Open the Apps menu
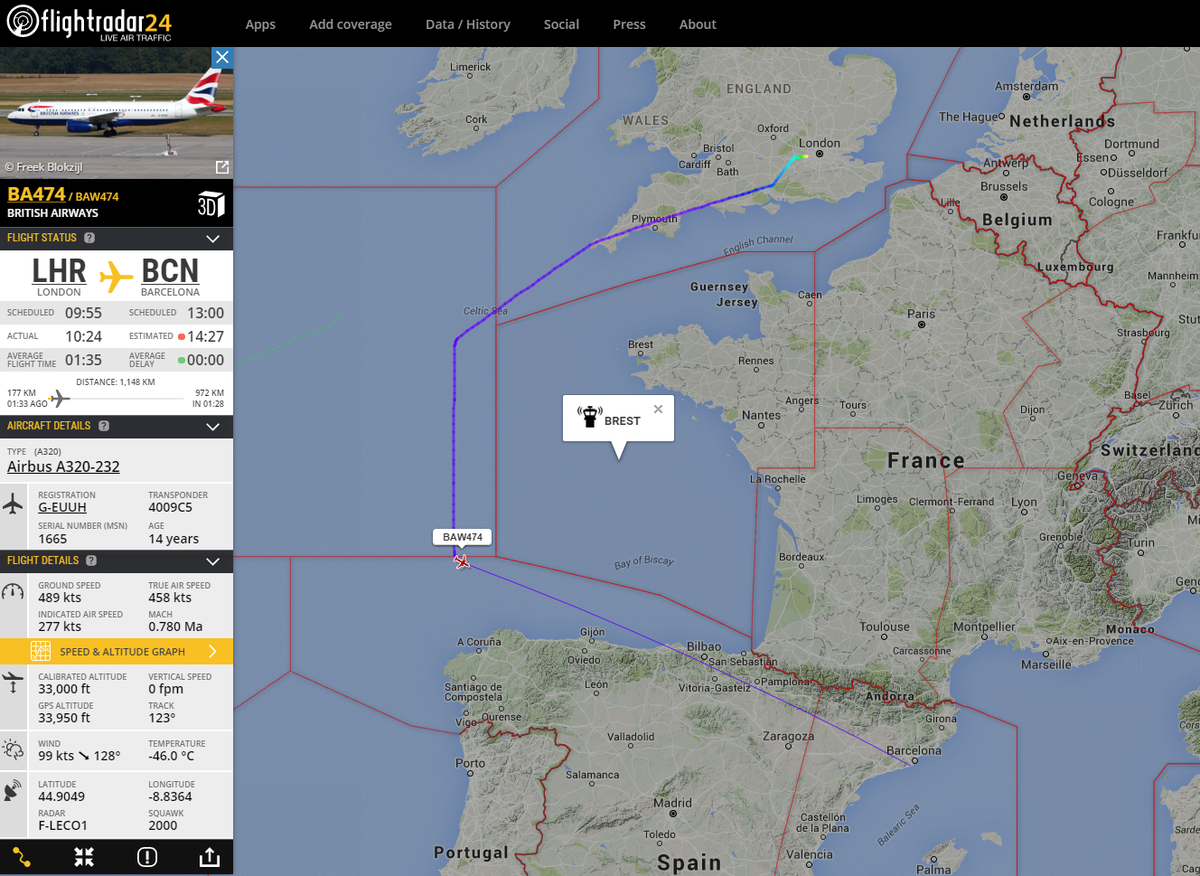 click(x=260, y=24)
